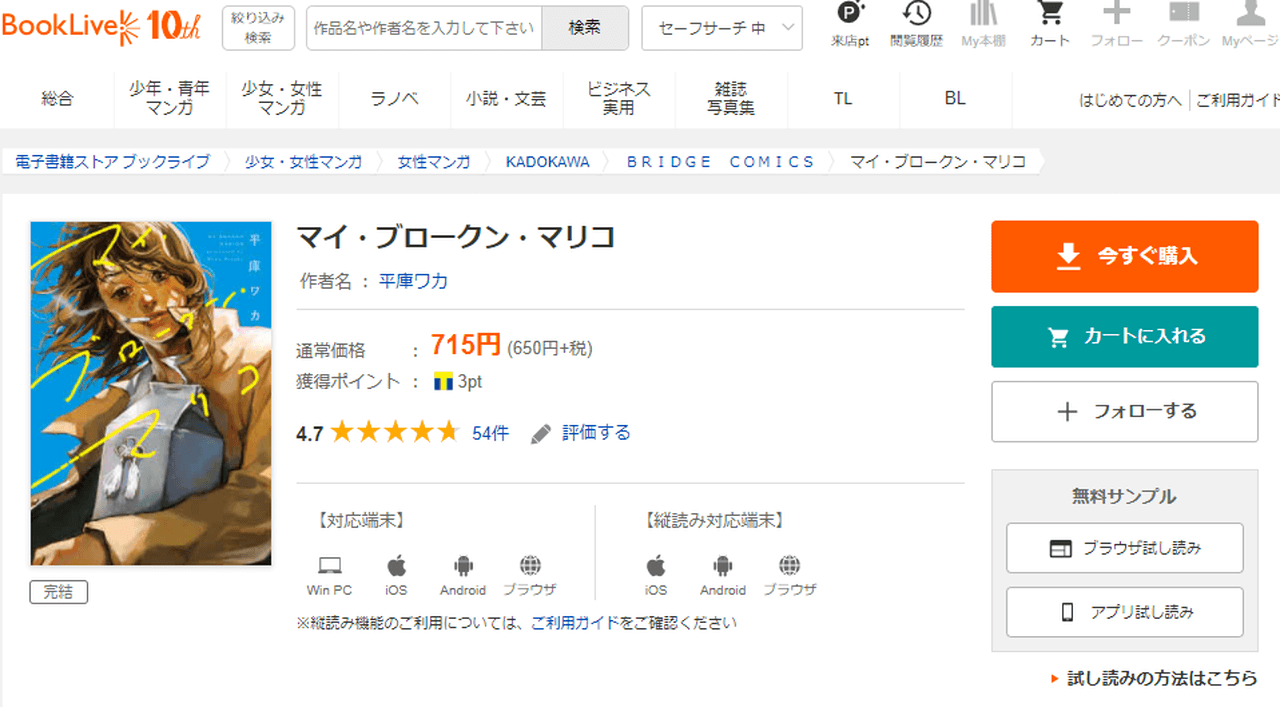Screen dimensions: 1280x707
Task: Add book with カートに入れる button
Action: 1124,337
